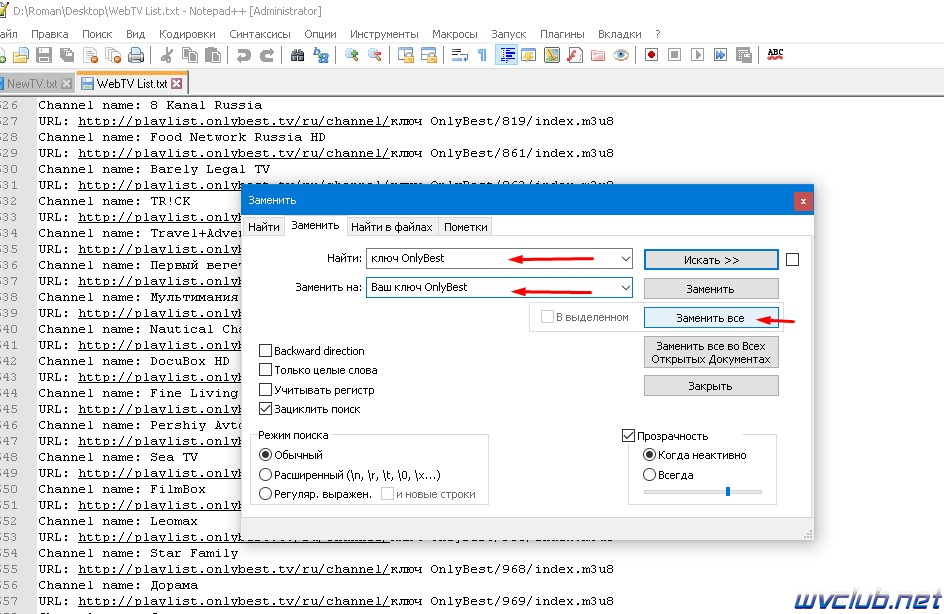Click 'Заменить все во Всех Открытых Документах'

[x=711, y=352]
